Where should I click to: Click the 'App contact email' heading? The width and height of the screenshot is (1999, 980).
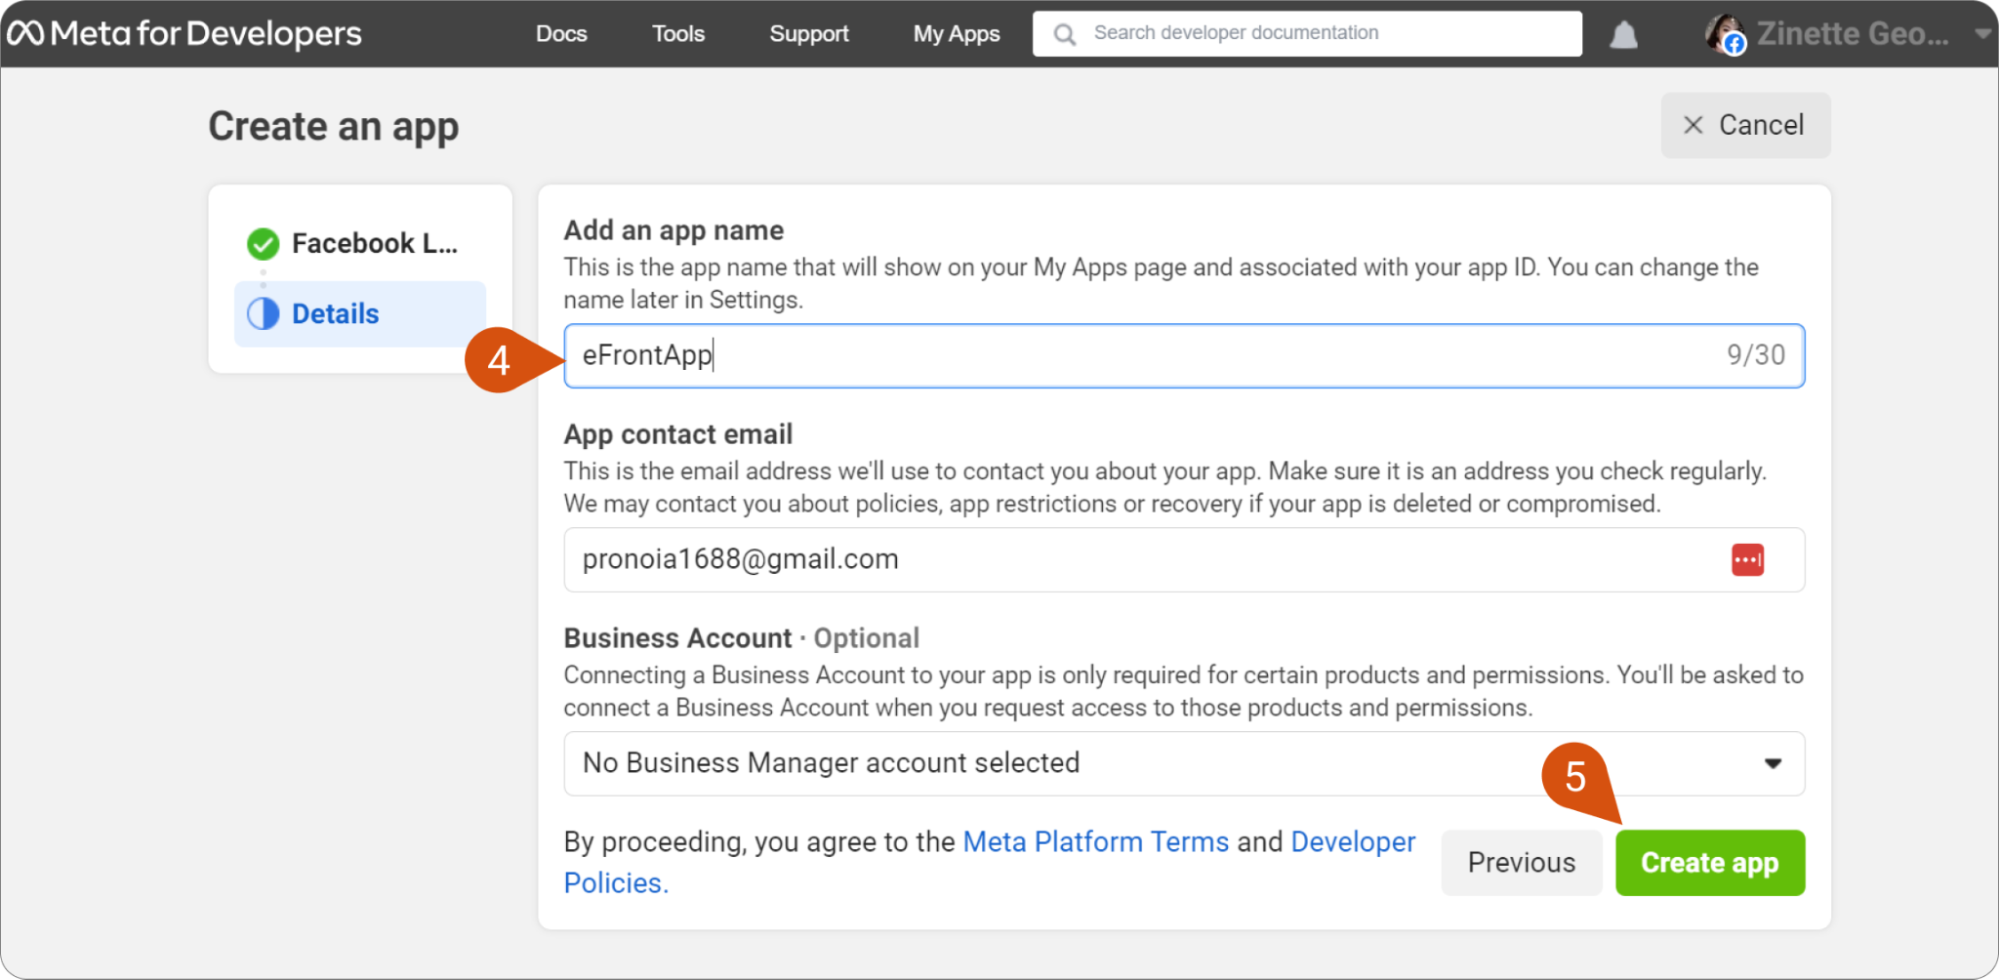pos(678,434)
